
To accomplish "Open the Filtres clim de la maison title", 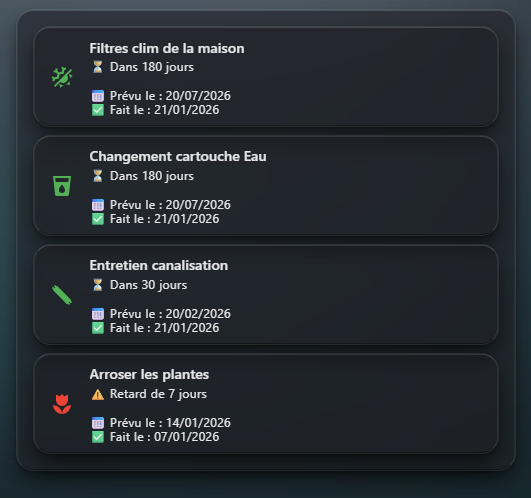I will (x=167, y=48).
